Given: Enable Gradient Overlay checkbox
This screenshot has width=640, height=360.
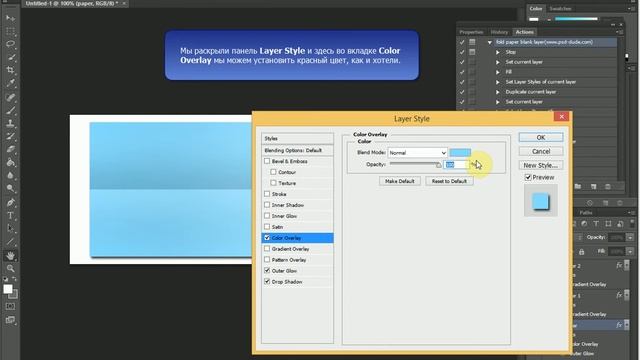Looking at the screenshot, I should click(267, 249).
